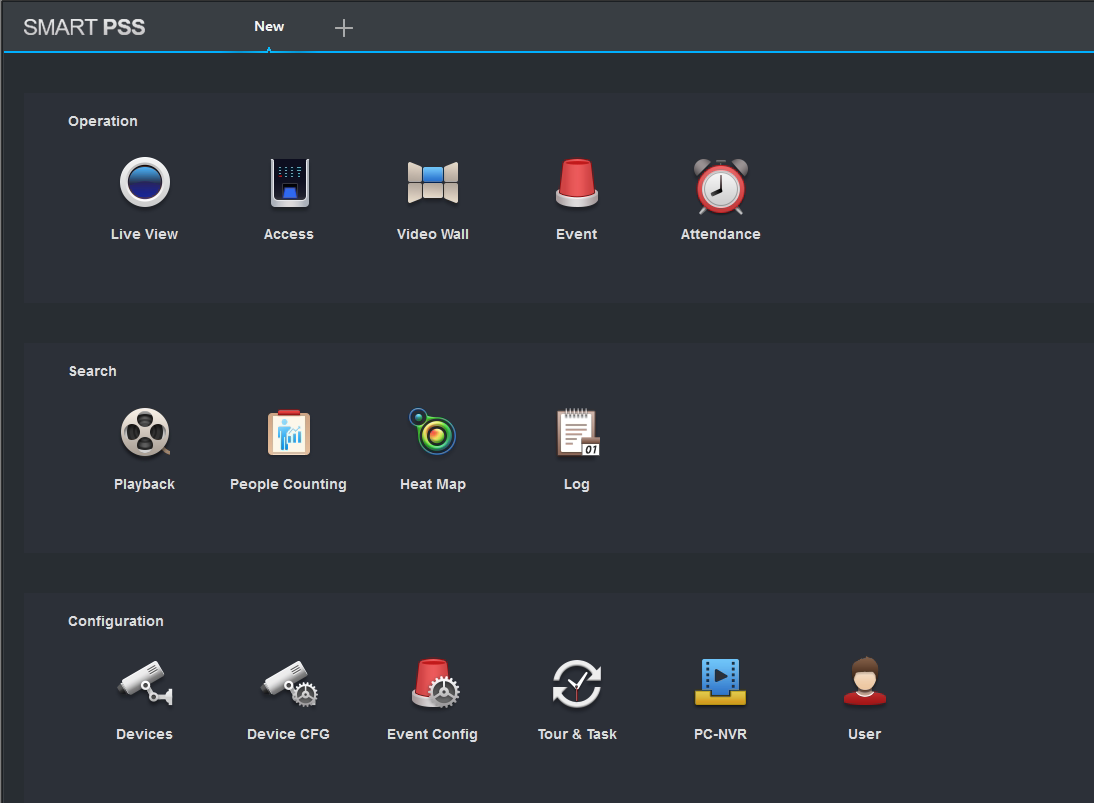Open the Video Wall icon
This screenshot has width=1094, height=803.
pyautogui.click(x=433, y=184)
